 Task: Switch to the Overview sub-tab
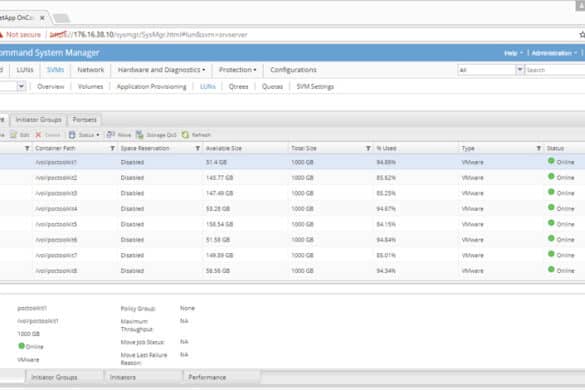tap(51, 87)
